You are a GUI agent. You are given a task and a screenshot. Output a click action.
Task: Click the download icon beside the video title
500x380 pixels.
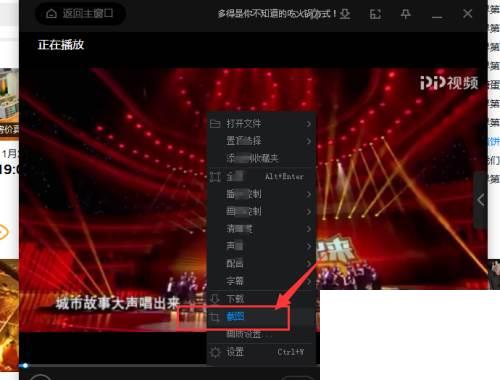coord(345,14)
